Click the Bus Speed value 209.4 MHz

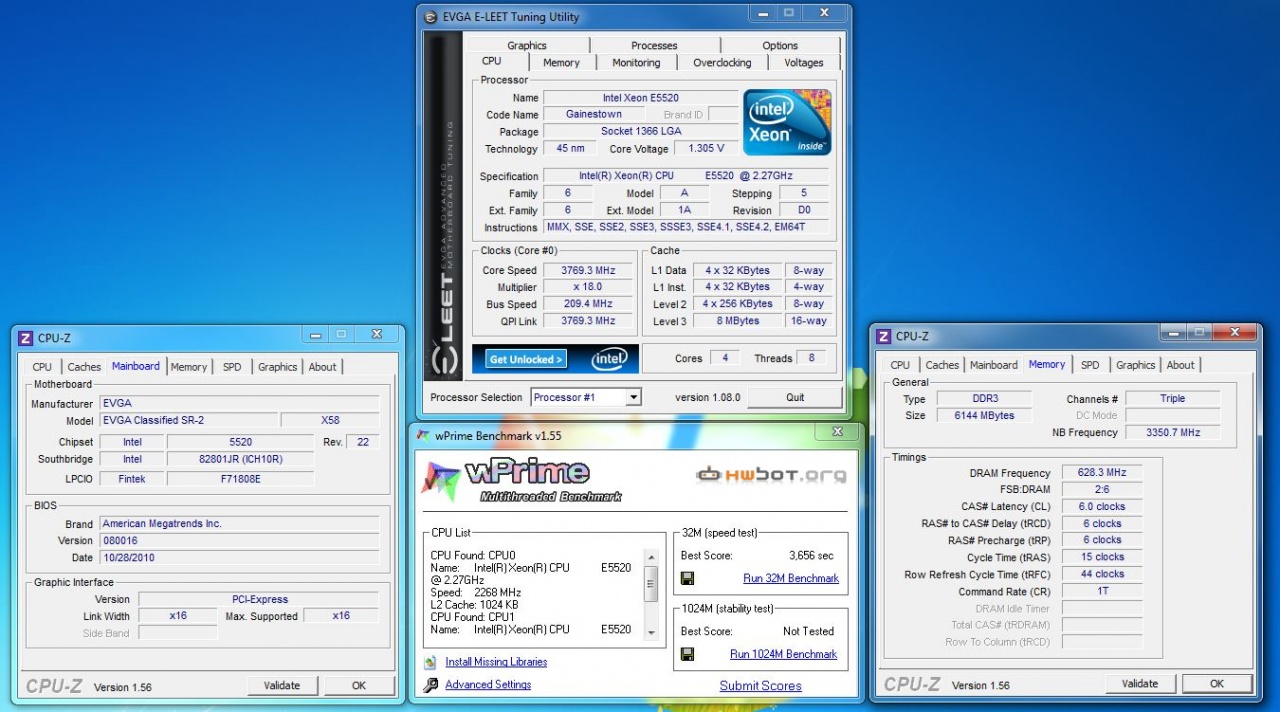click(x=588, y=304)
